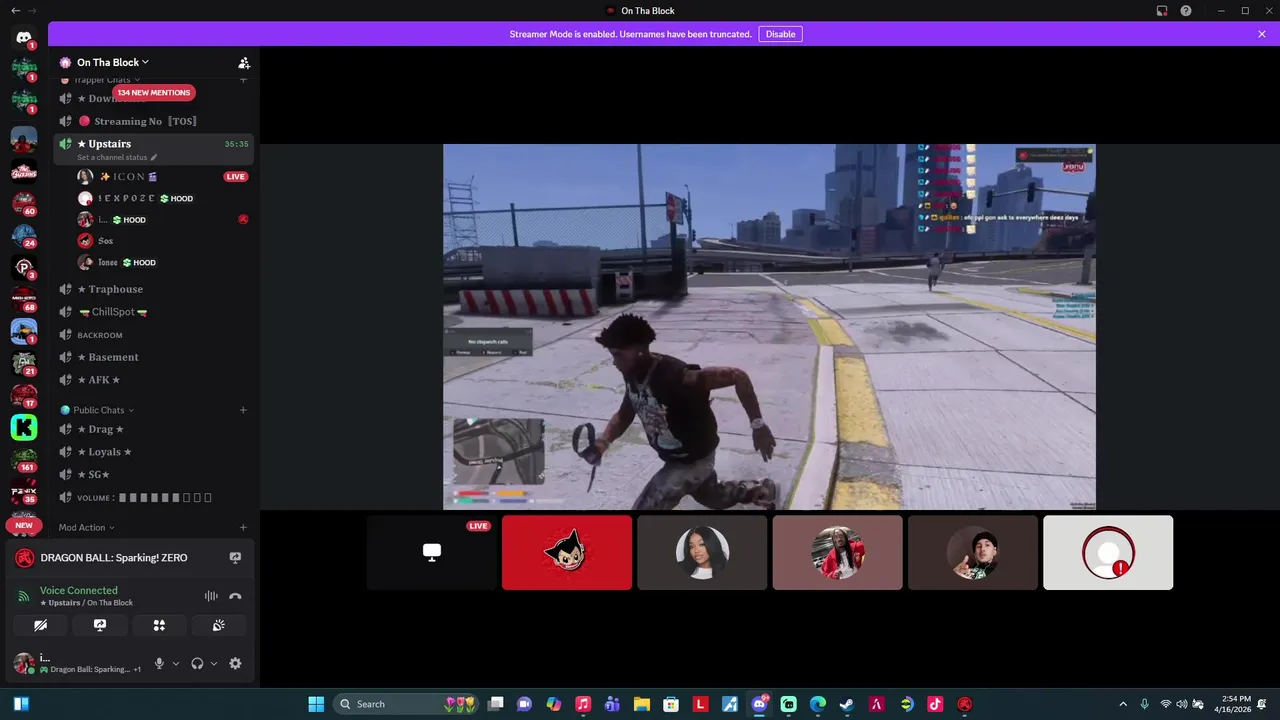This screenshot has height=720, width=1280.
Task: Select the red Astro Boy participant tile
Action: click(x=567, y=552)
